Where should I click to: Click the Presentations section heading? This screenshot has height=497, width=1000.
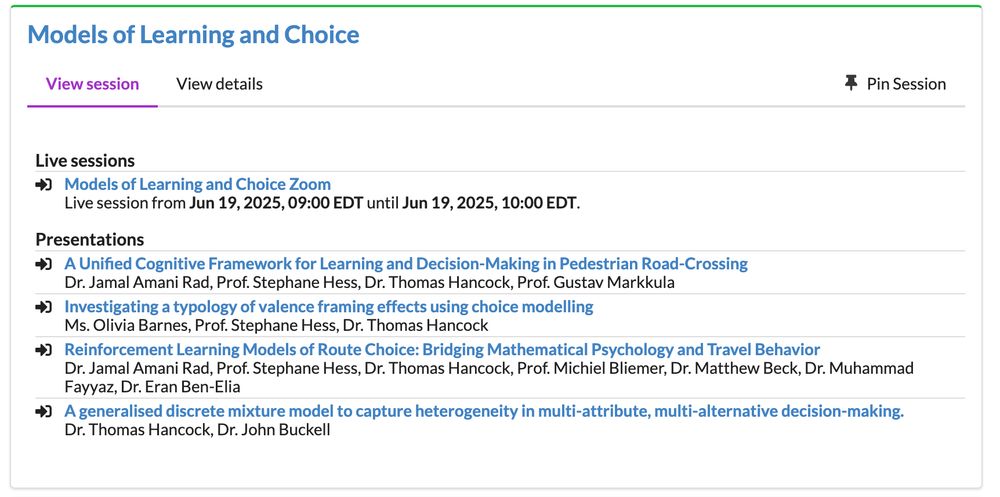[90, 239]
